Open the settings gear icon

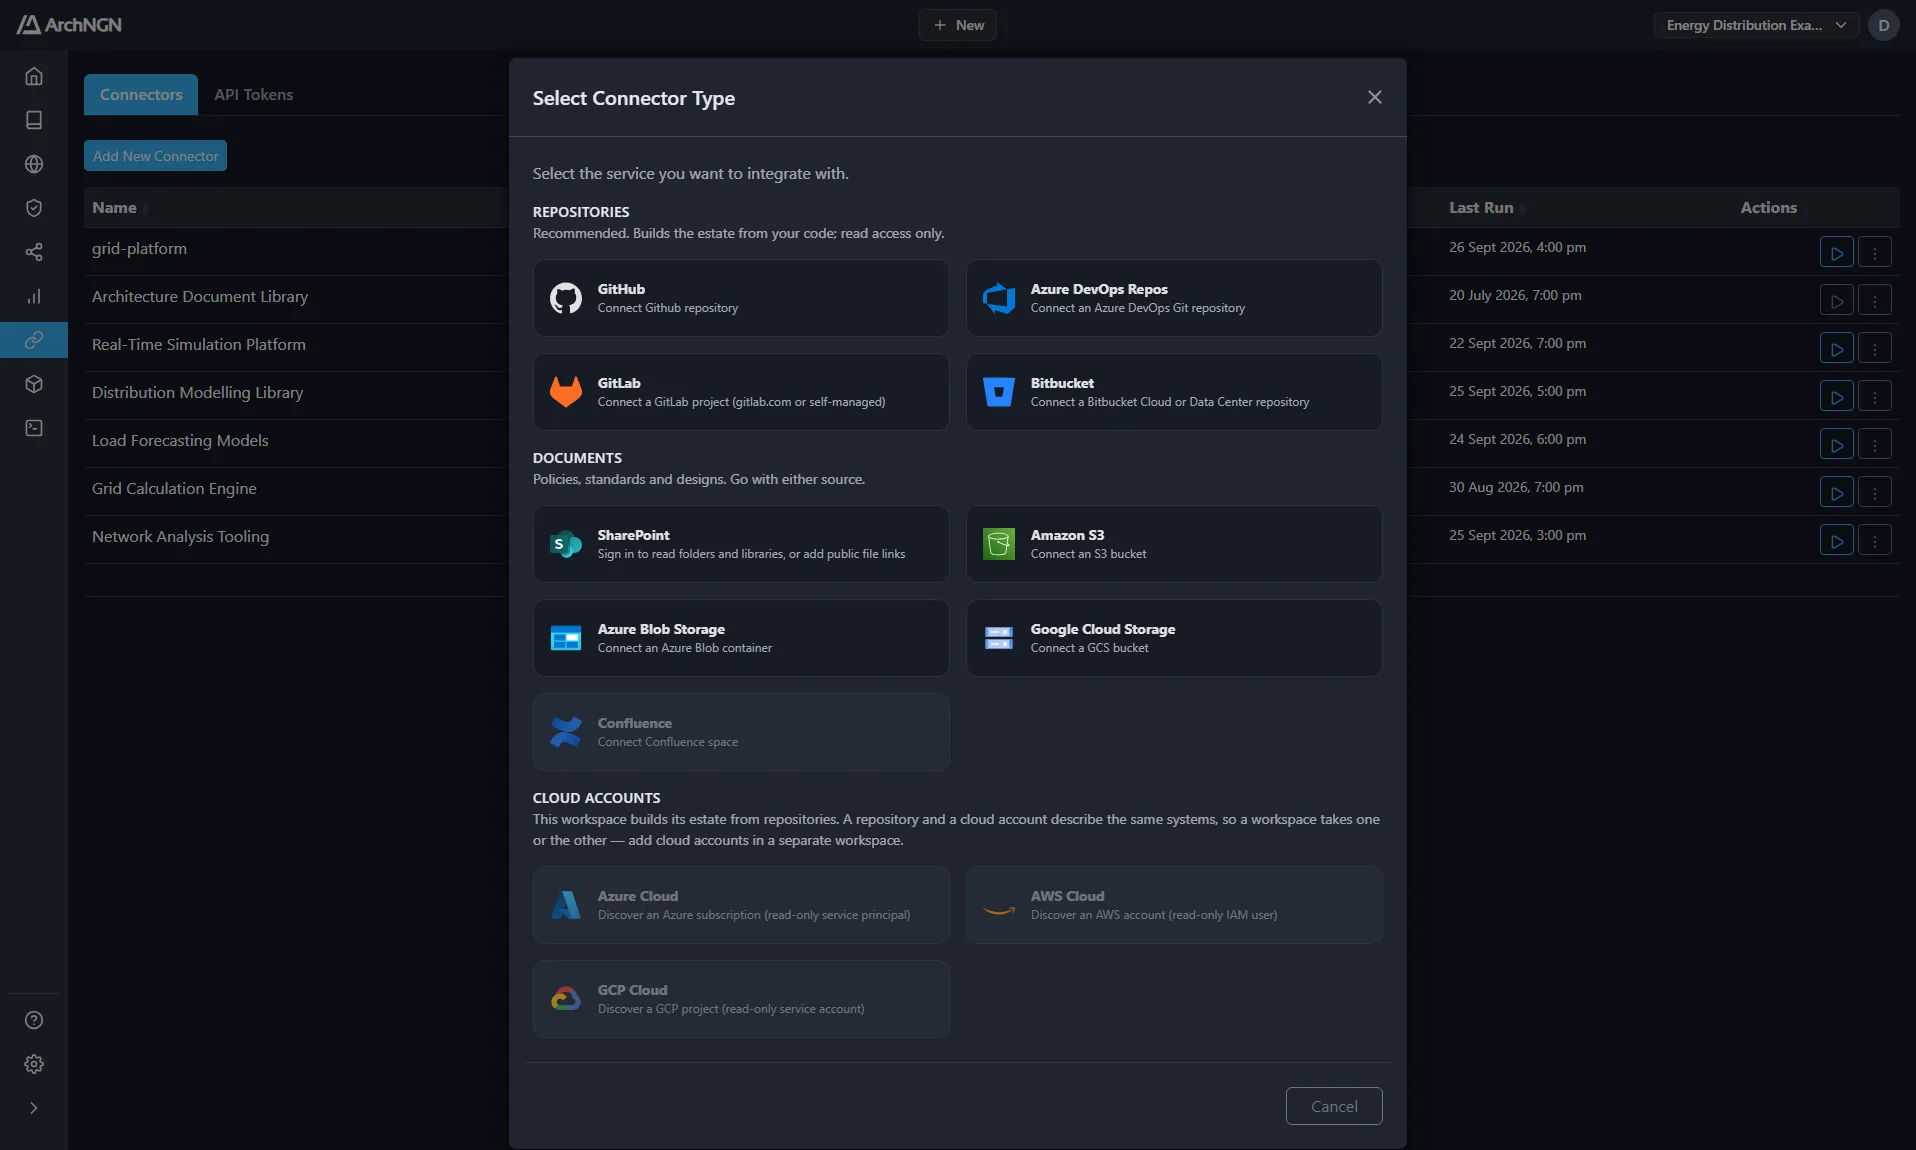(x=34, y=1064)
